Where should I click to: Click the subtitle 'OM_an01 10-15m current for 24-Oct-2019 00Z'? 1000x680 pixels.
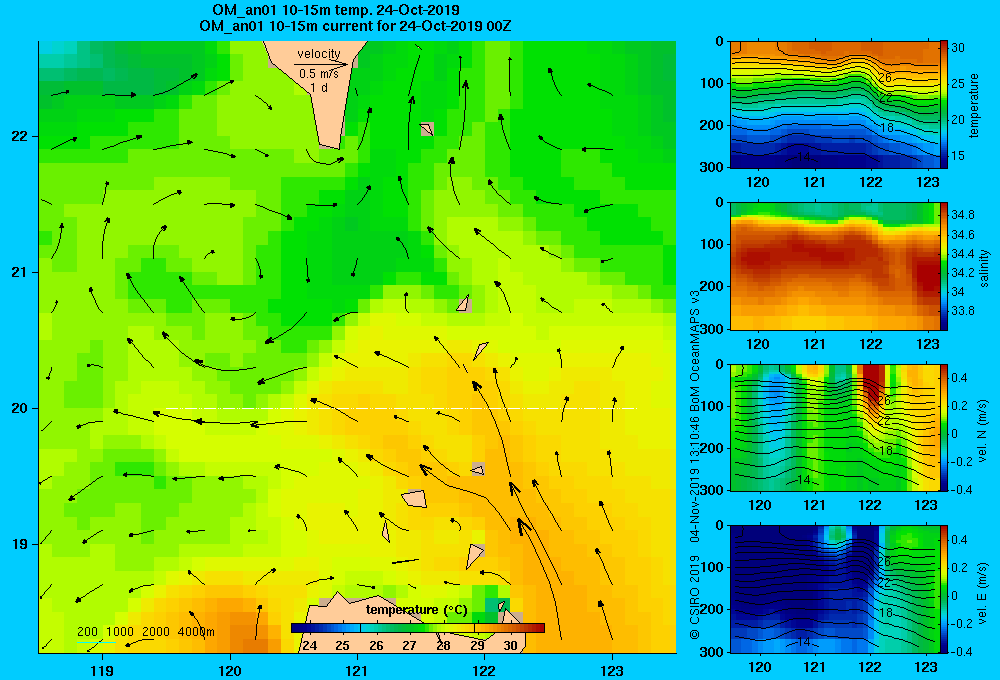pos(355,26)
